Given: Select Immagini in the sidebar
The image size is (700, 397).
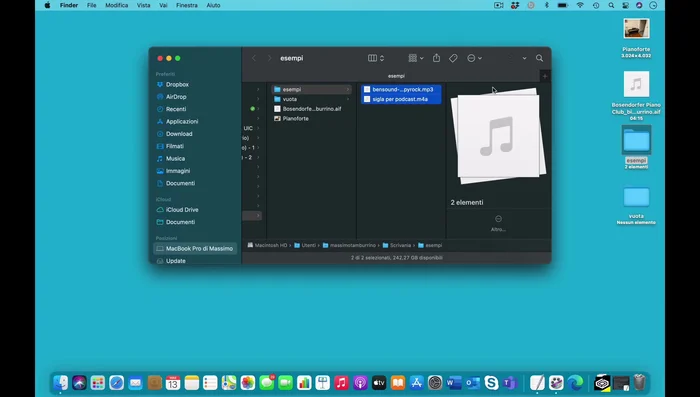Looking at the screenshot, I should [178, 171].
